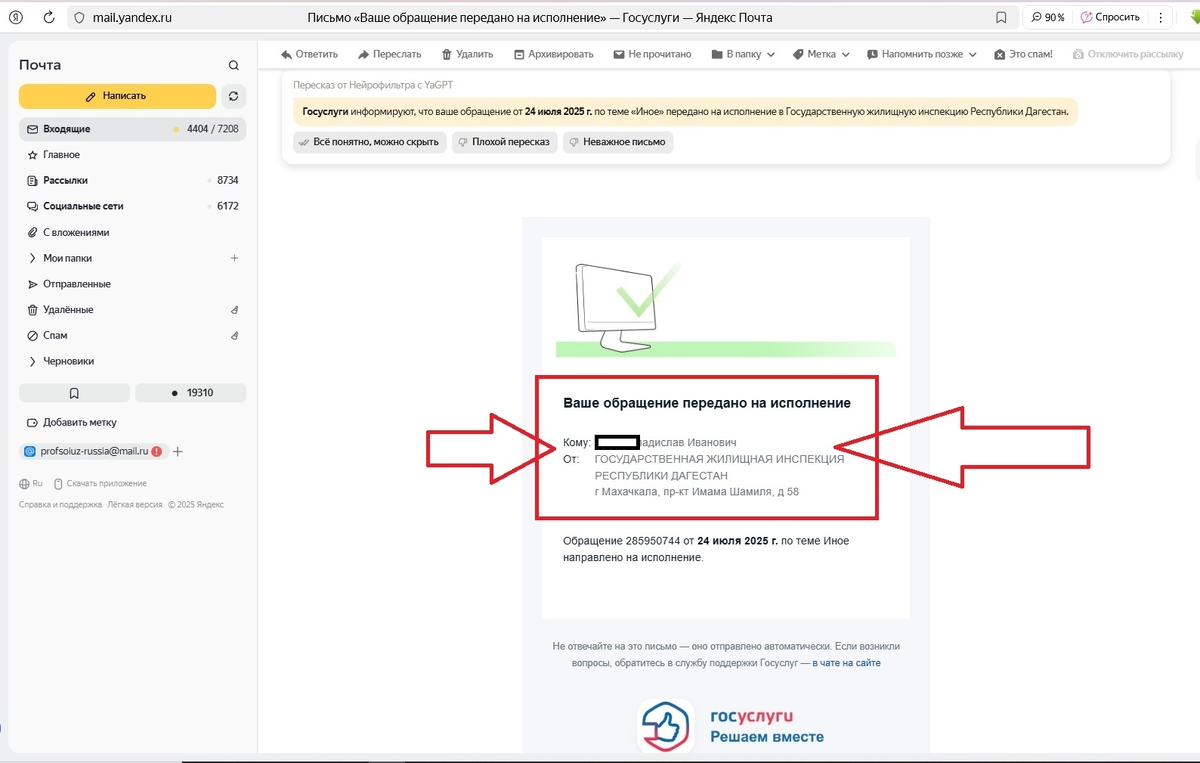Add another mailbox with the plus icon

178,452
